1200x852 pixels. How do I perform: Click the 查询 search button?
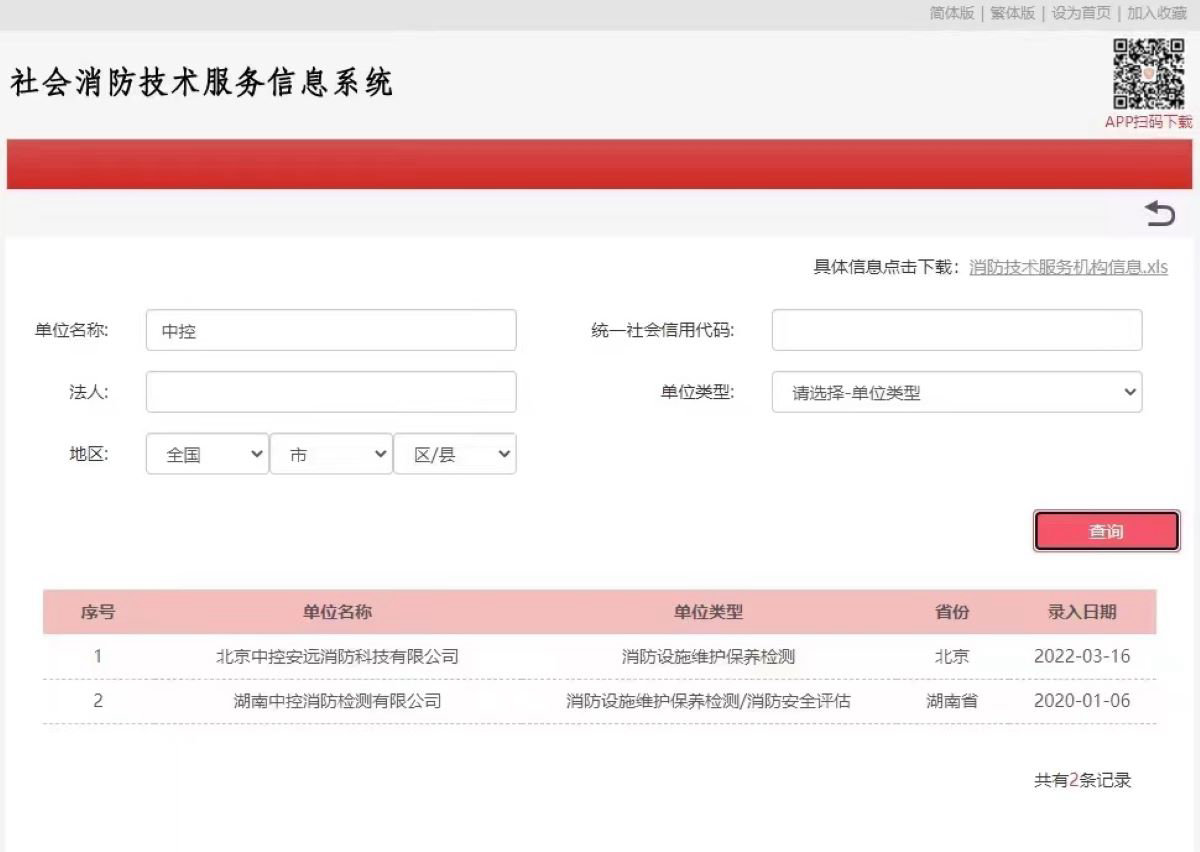pos(1106,532)
